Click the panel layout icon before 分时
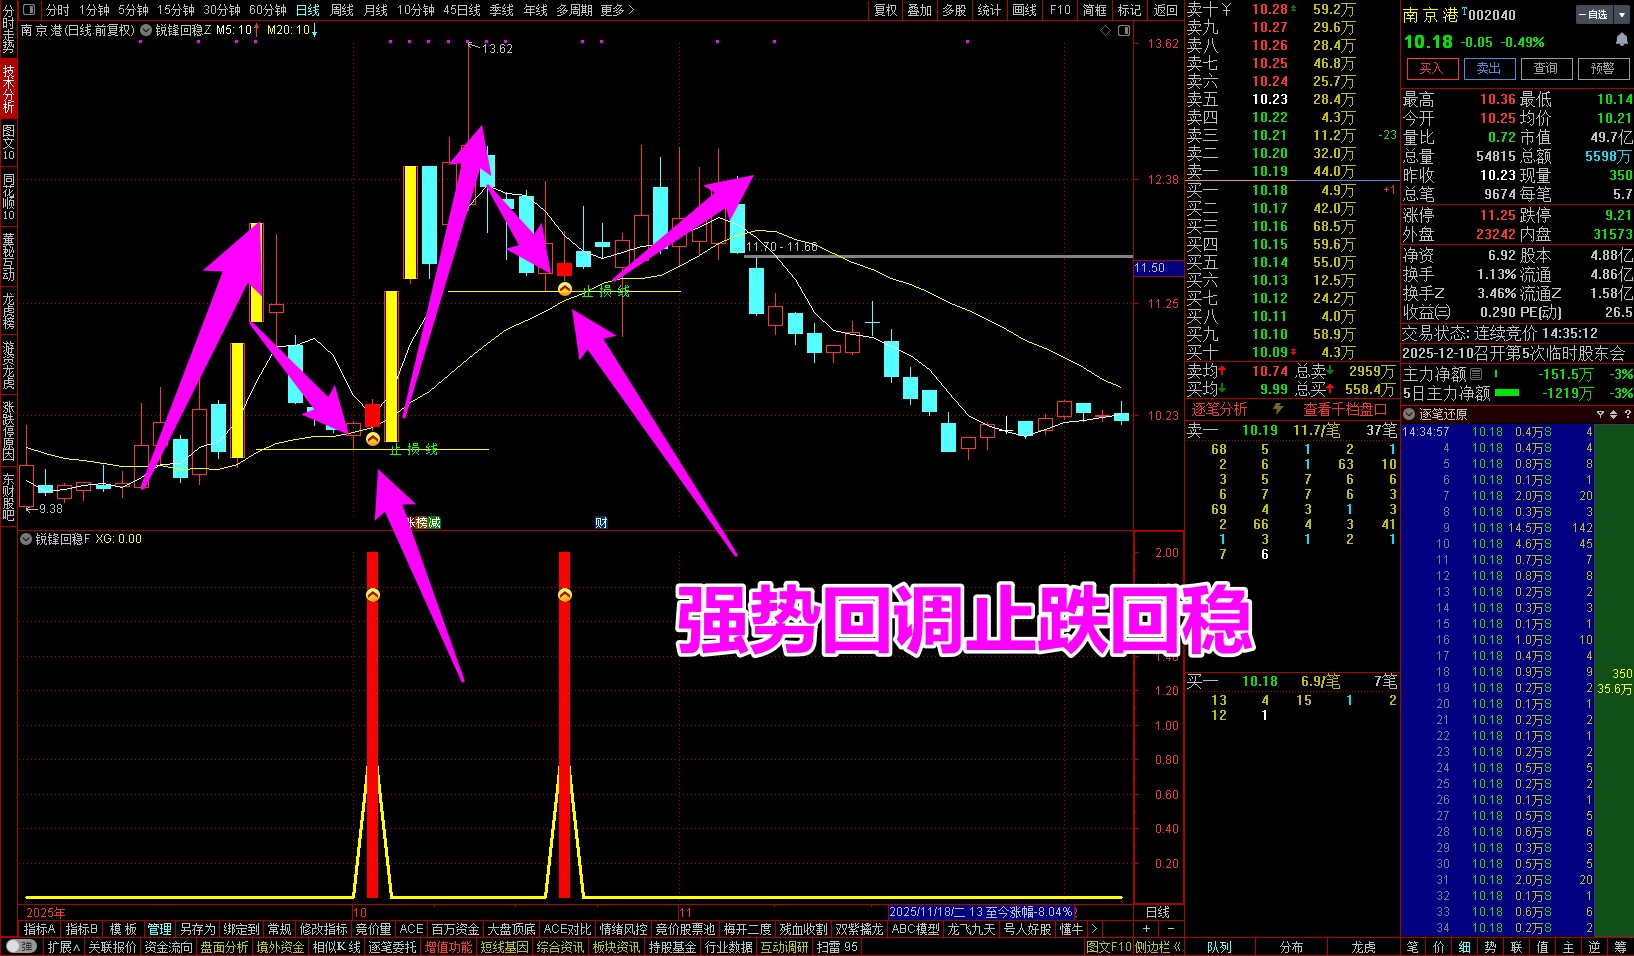 click(x=29, y=10)
